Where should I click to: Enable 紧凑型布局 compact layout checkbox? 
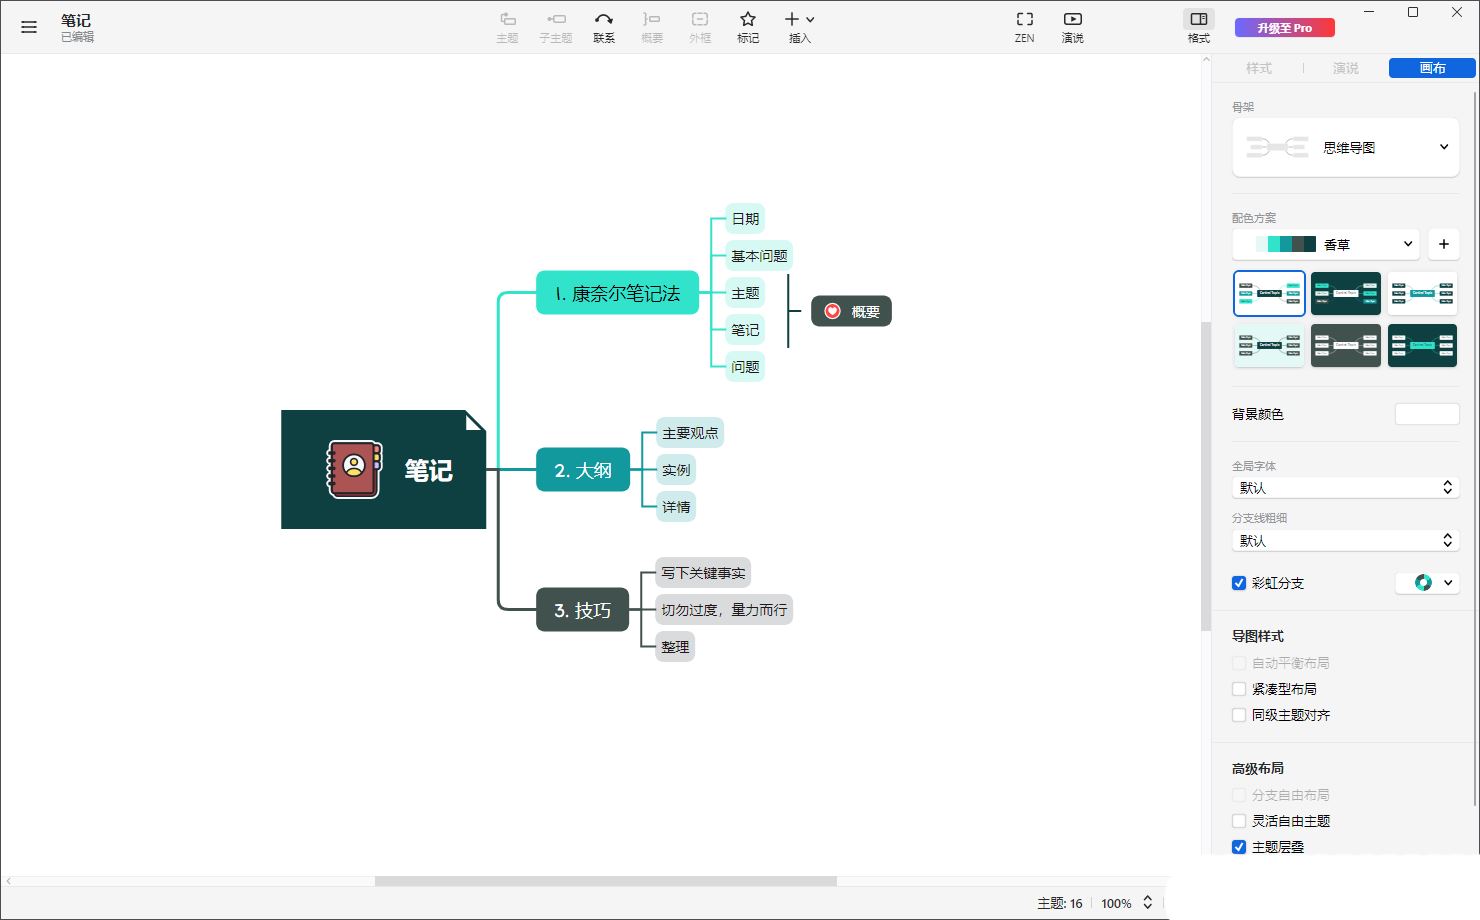(x=1239, y=689)
